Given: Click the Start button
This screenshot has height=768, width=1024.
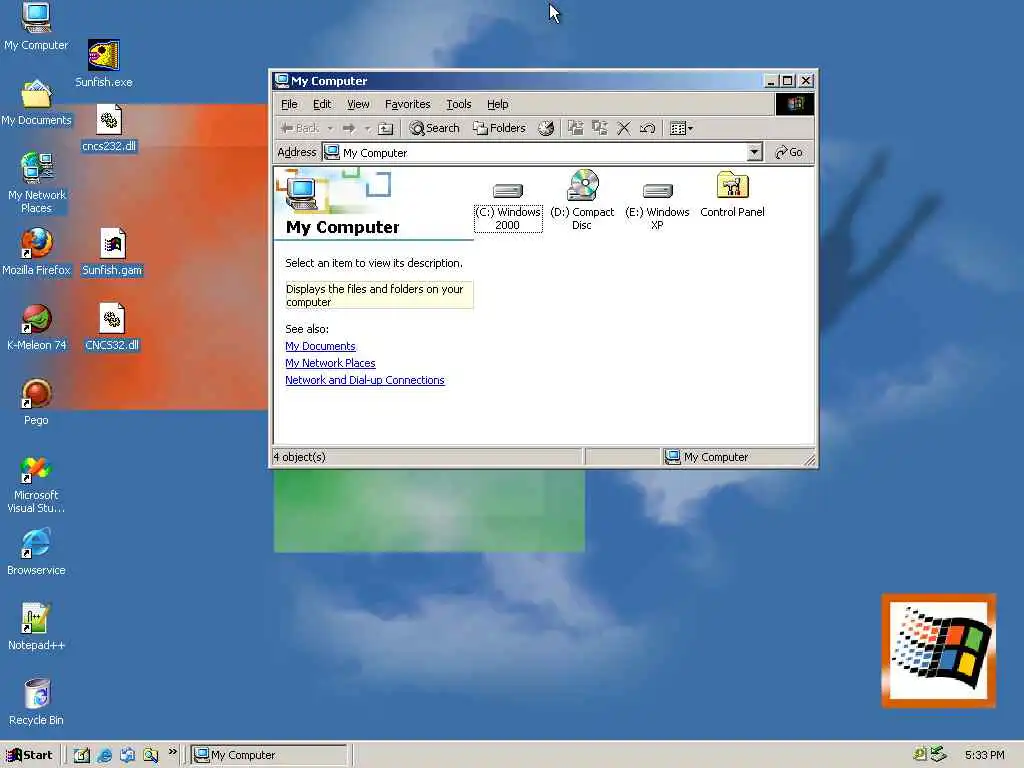Looking at the screenshot, I should (30, 755).
